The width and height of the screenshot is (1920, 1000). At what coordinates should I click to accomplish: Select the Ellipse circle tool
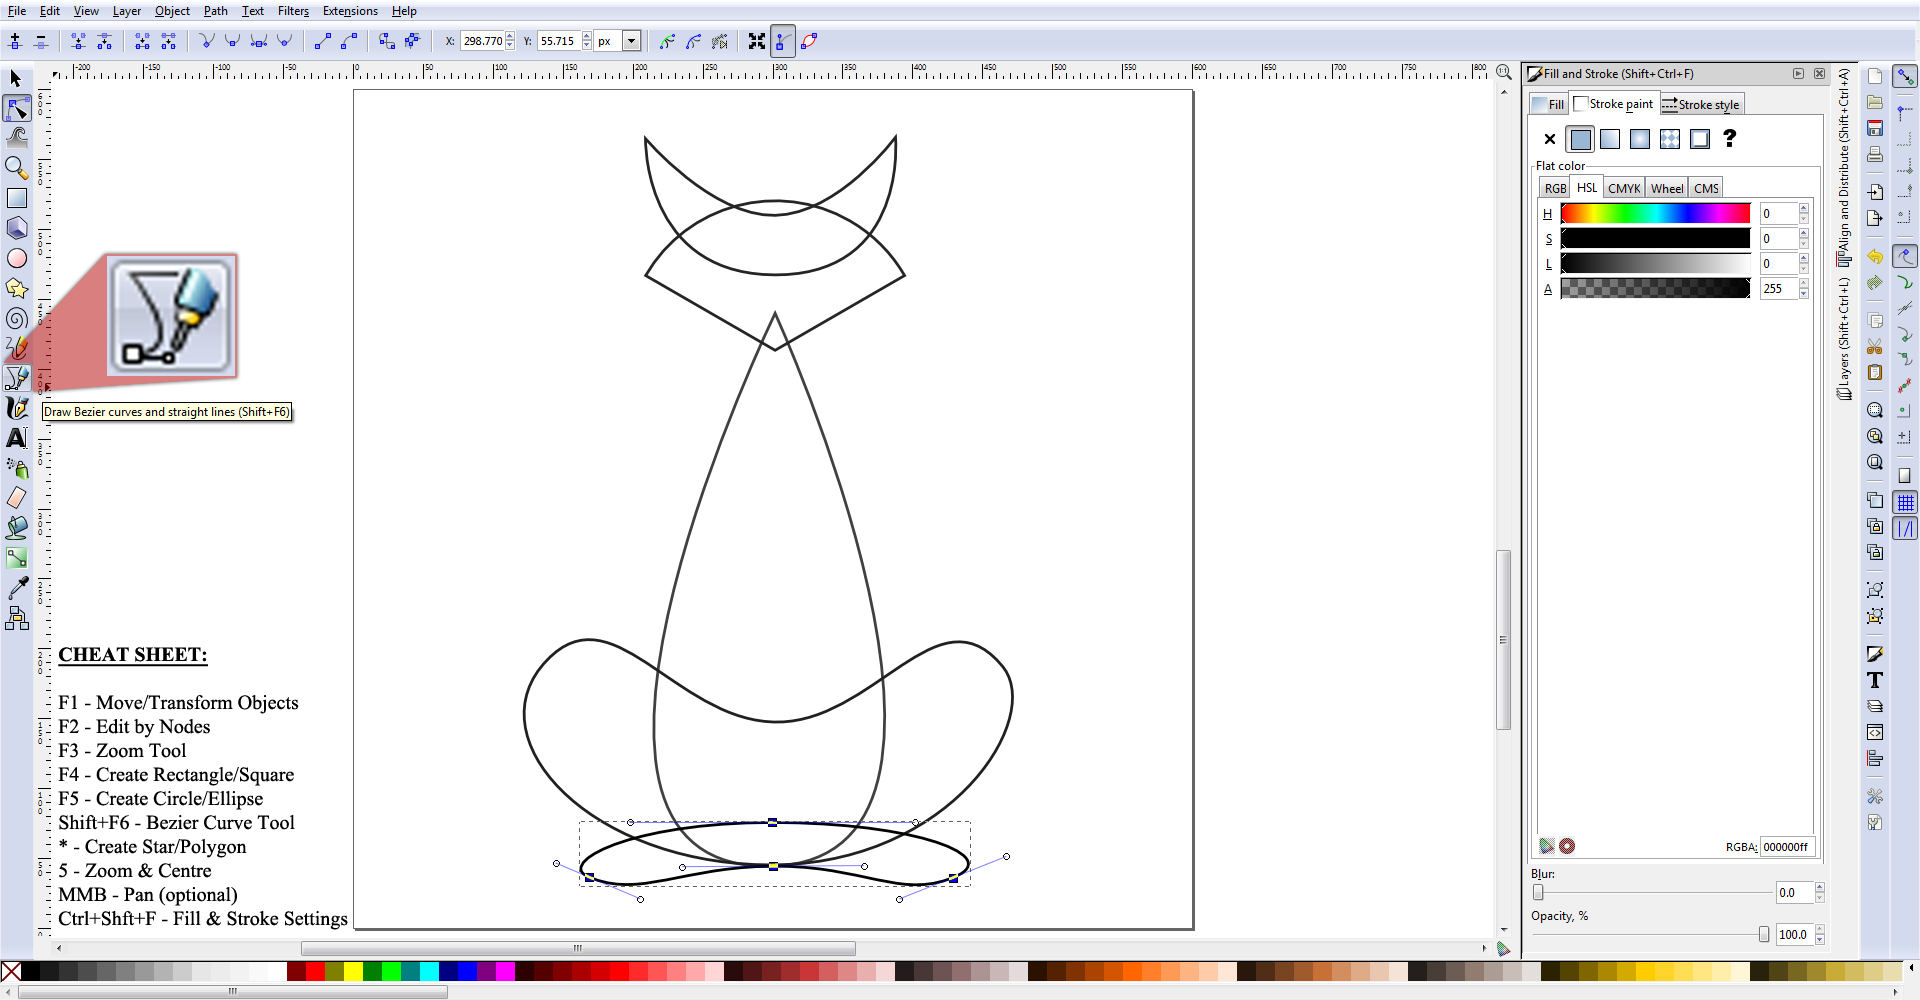point(17,258)
